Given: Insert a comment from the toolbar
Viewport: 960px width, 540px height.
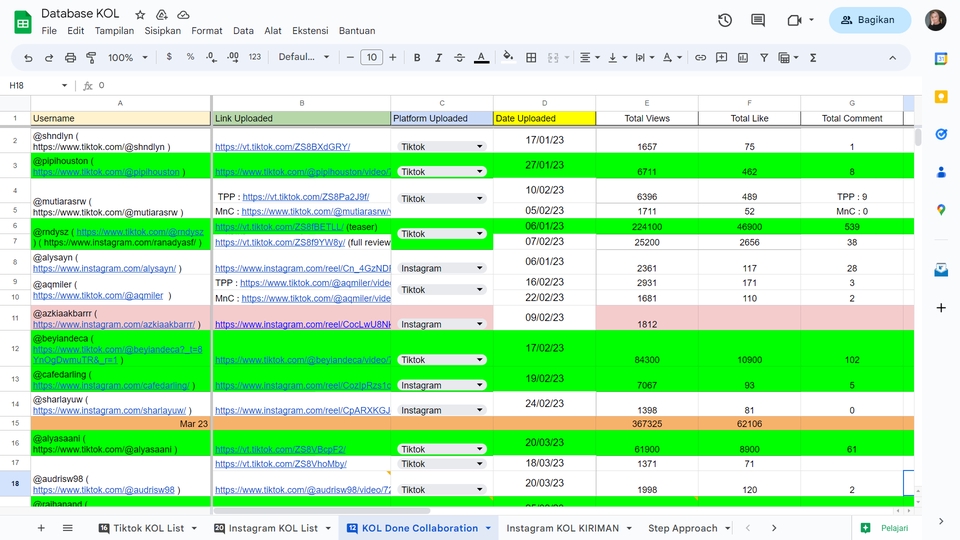Looking at the screenshot, I should [722, 58].
